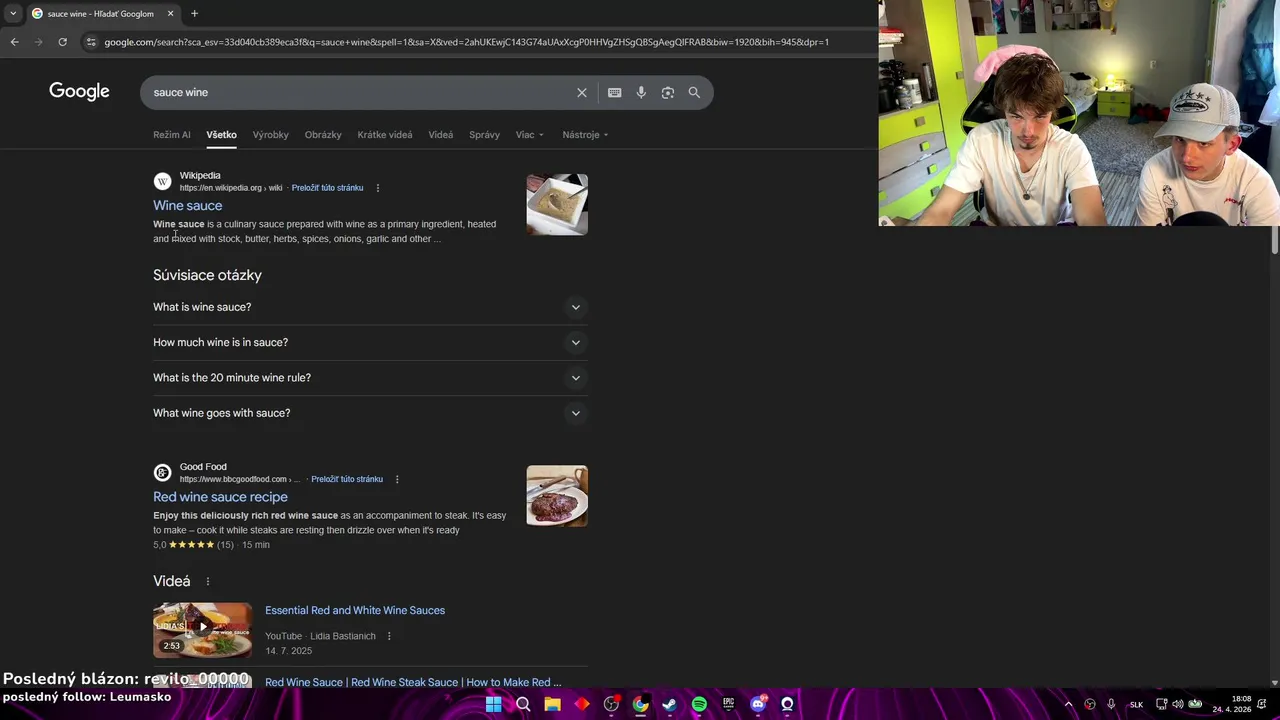Switch to Výrobky tab
Viewport: 1280px width, 720px height.
(x=271, y=135)
